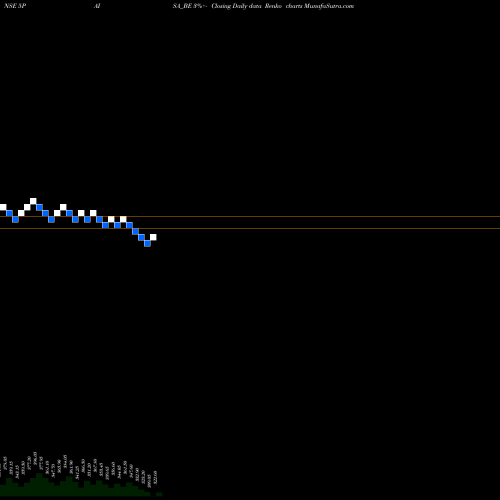Select the lowest blue Renko brick
Screen dimensions: 500x500
coord(147,243)
